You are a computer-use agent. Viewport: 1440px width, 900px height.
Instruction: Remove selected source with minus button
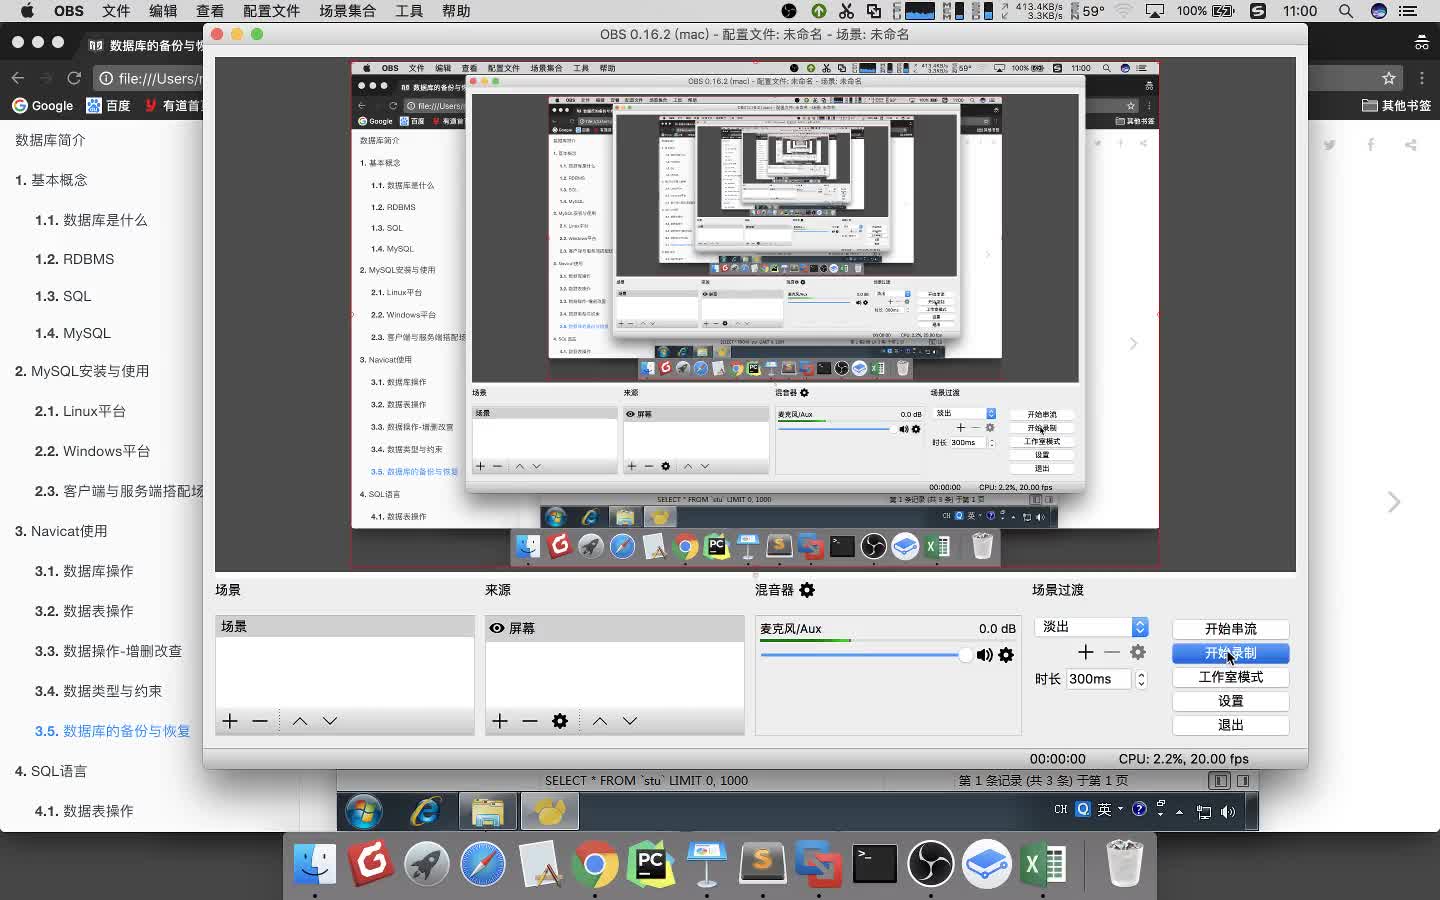click(x=530, y=721)
